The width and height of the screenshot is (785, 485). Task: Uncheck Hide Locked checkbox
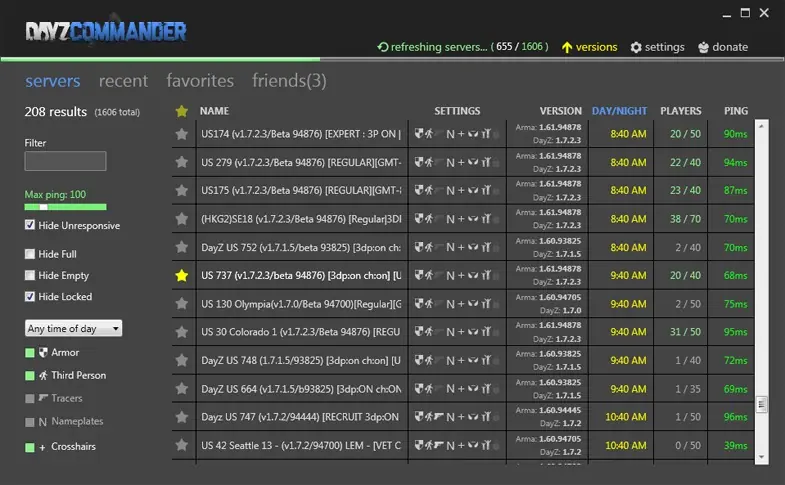(x=30, y=296)
